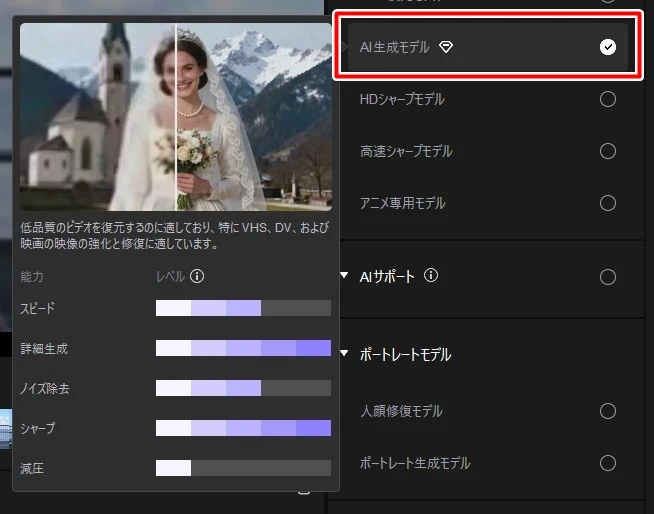Screen dimensions: 654x514
Task: Click the 詳細生成 row label
Action: (44, 348)
